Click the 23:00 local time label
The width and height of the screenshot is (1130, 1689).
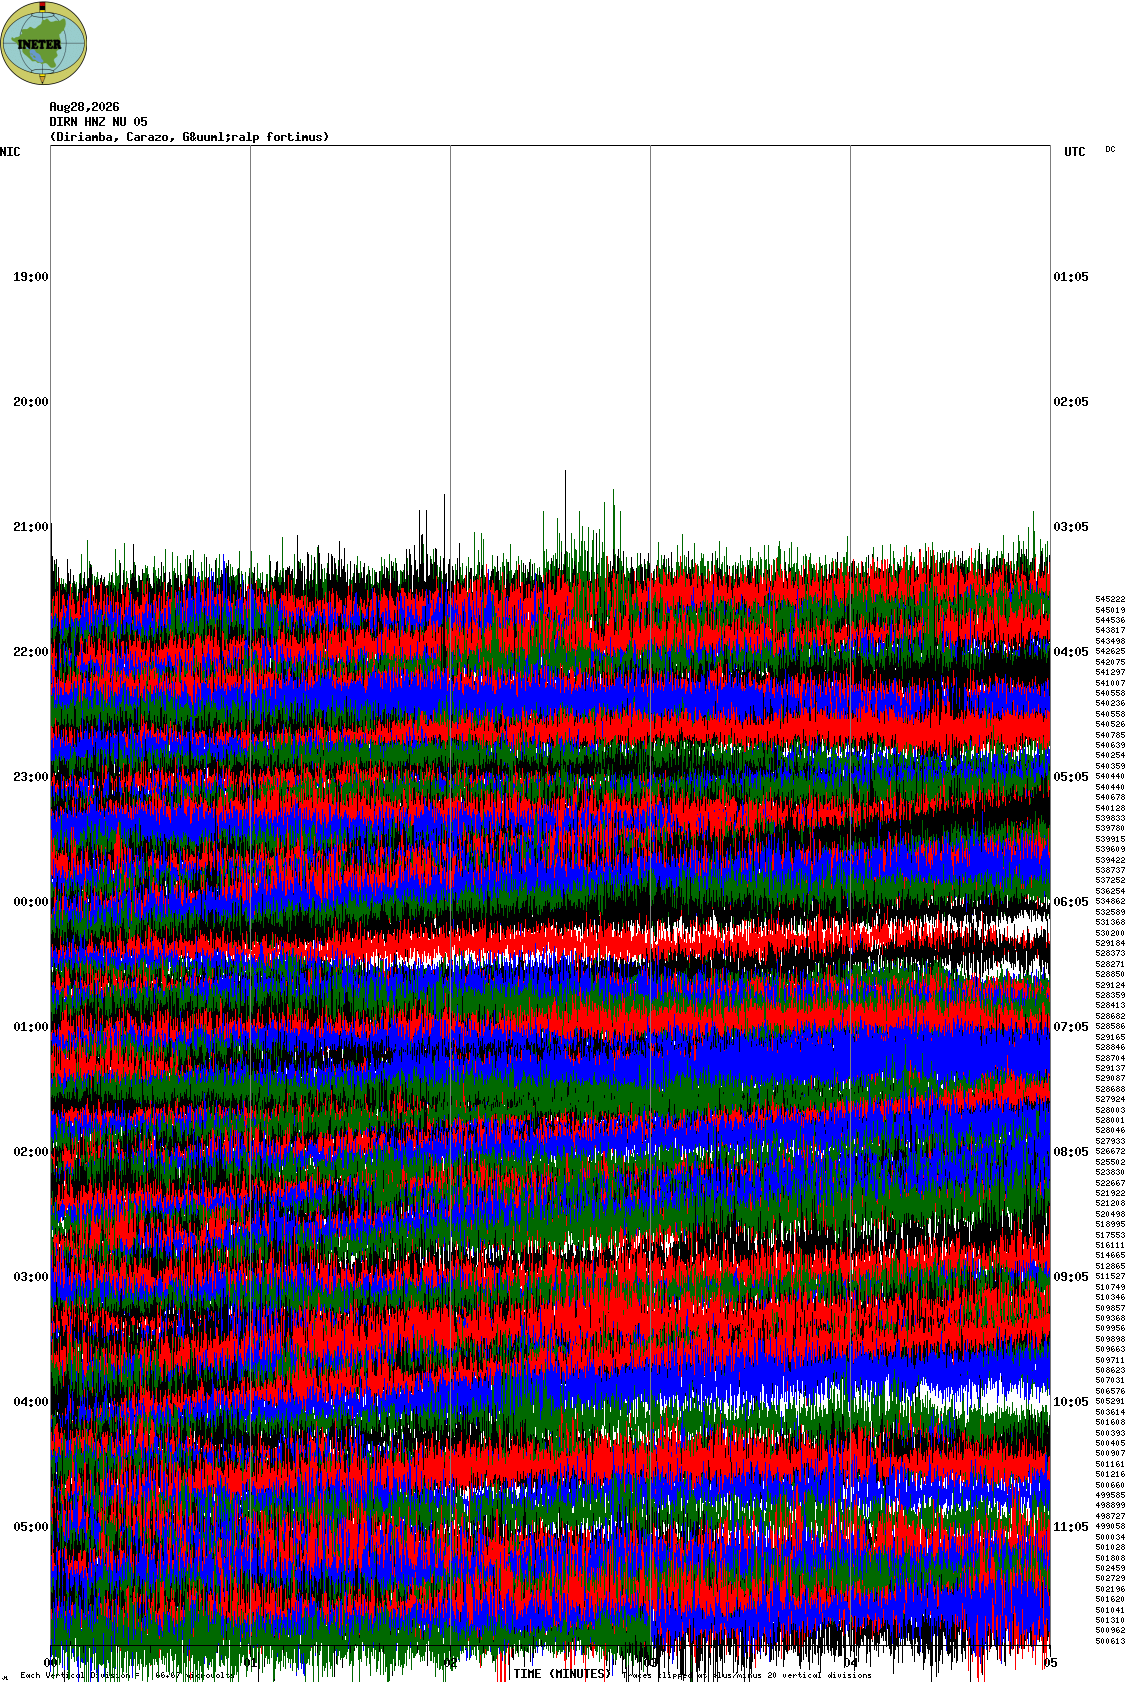tap(31, 777)
